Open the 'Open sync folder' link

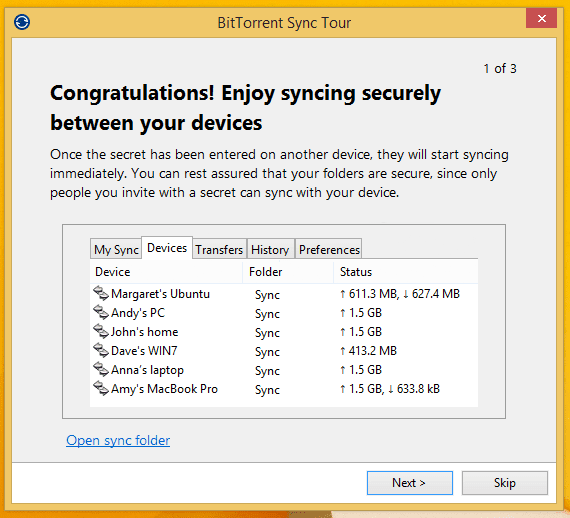tap(118, 440)
